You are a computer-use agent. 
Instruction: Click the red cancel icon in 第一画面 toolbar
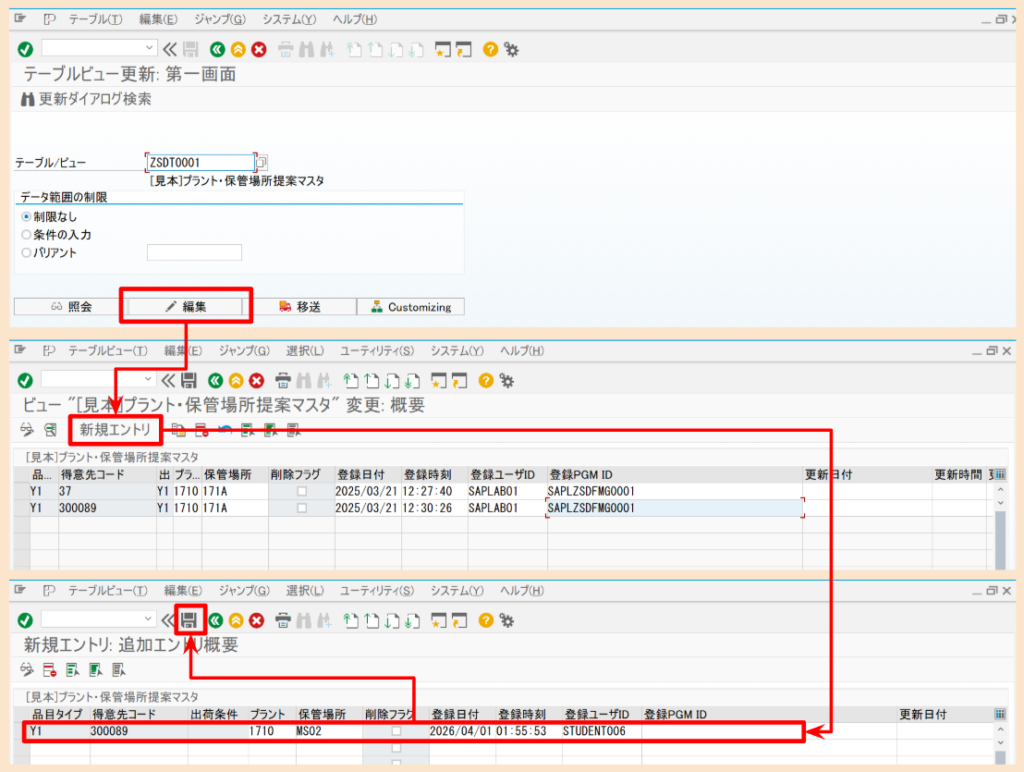[258, 48]
